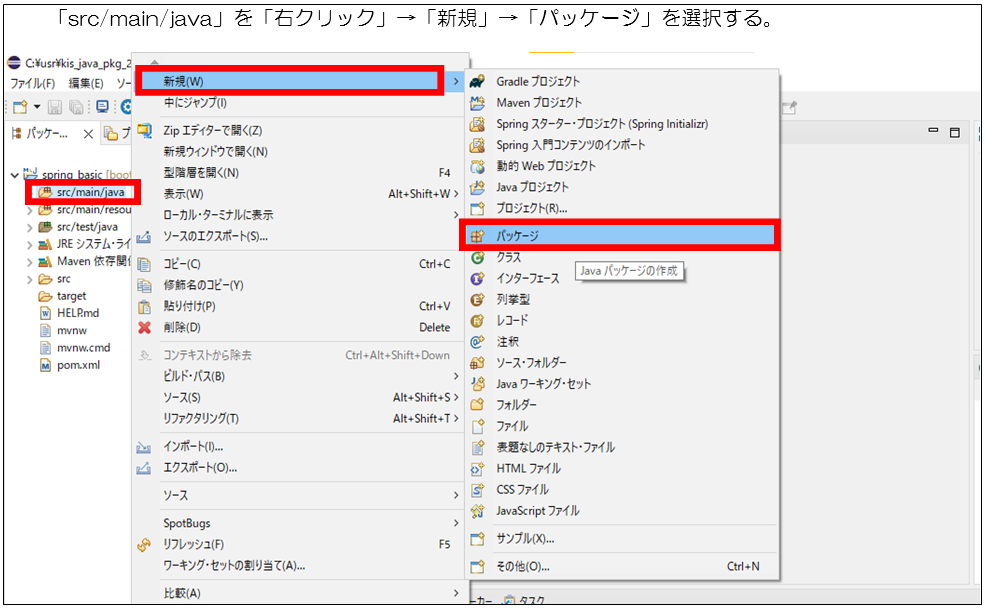Click the Zip エディター icon in context menu
Image resolution: width=986 pixels, height=608 pixels.
[144, 130]
